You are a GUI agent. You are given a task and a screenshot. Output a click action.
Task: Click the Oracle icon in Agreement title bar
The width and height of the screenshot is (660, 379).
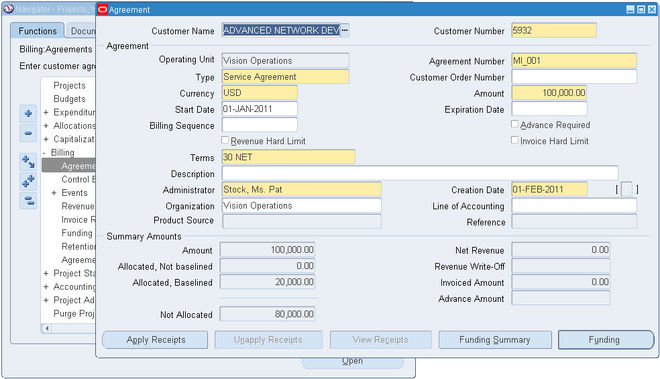point(103,9)
